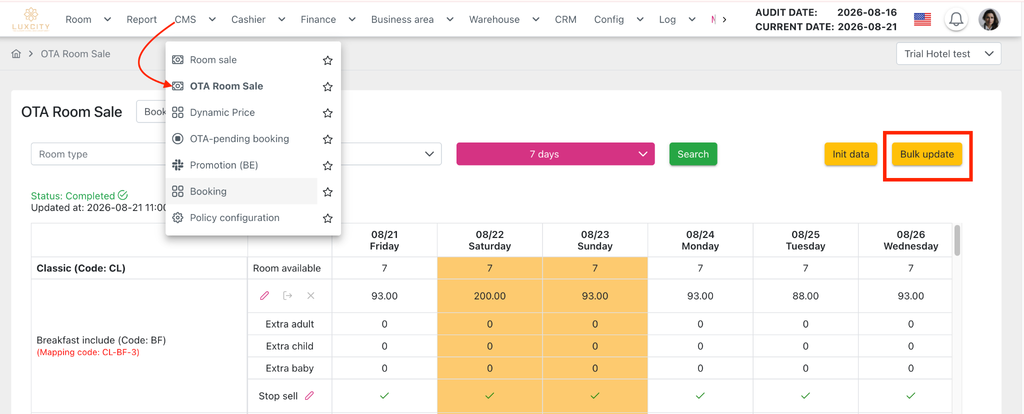This screenshot has width=1024, height=414.
Task: Click the notification bell icon
Action: click(x=956, y=19)
